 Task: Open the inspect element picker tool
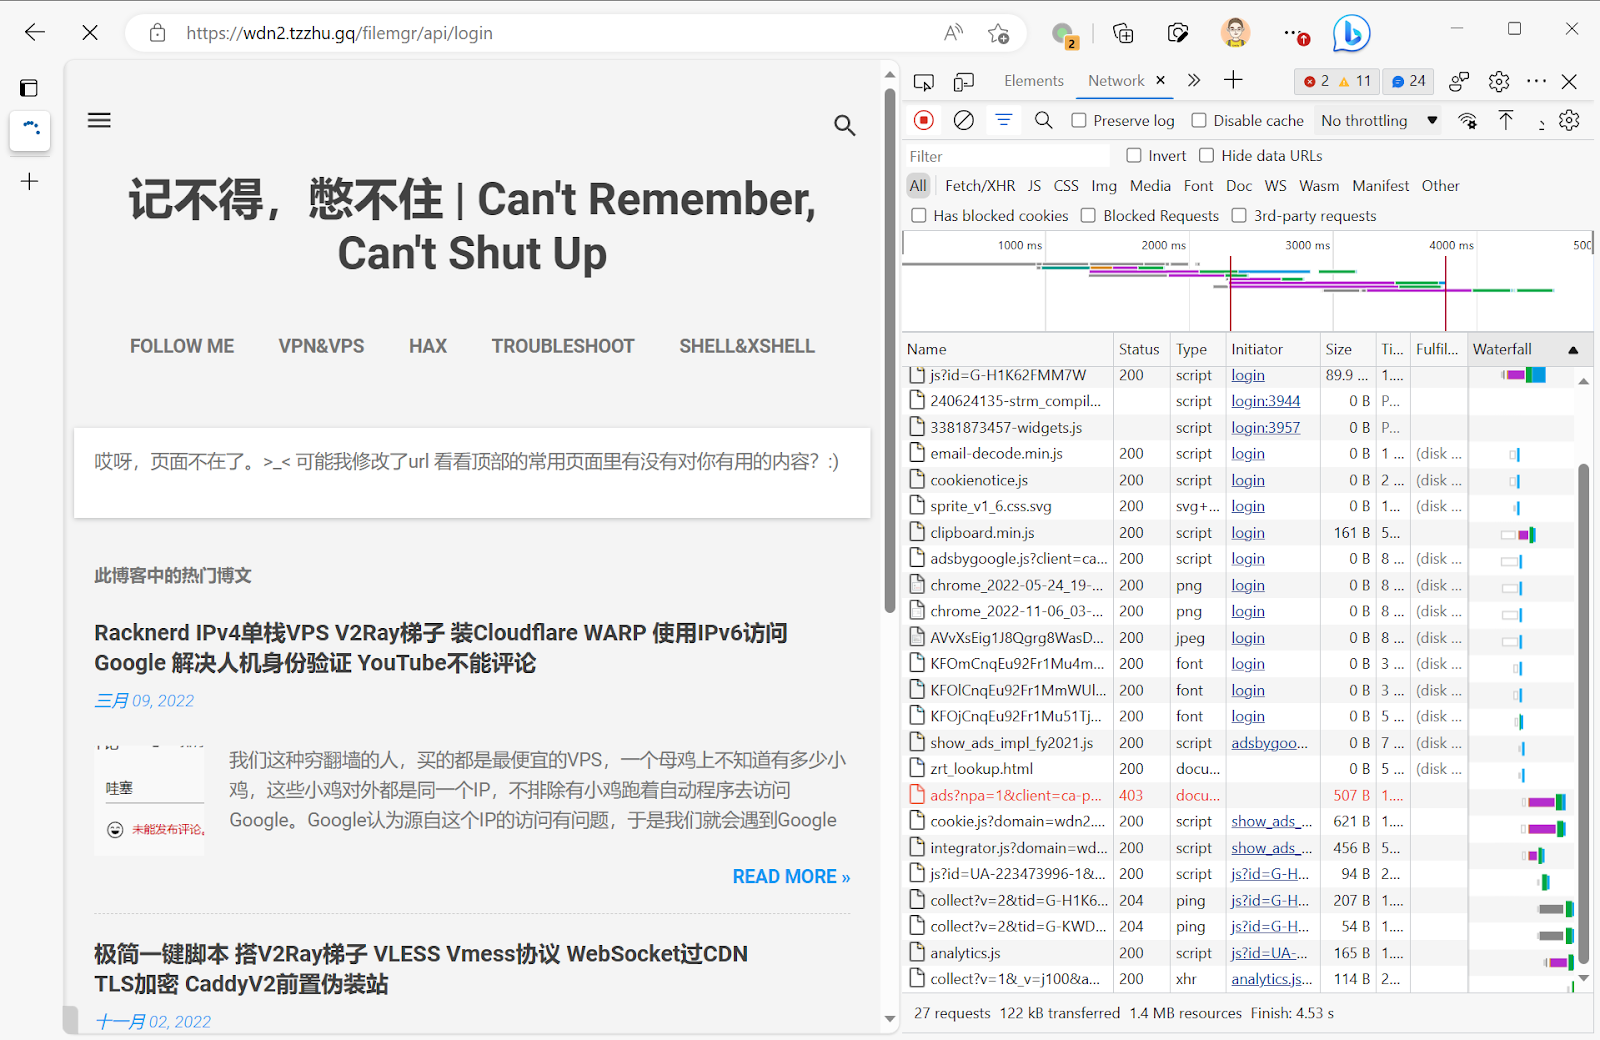pyautogui.click(x=924, y=81)
